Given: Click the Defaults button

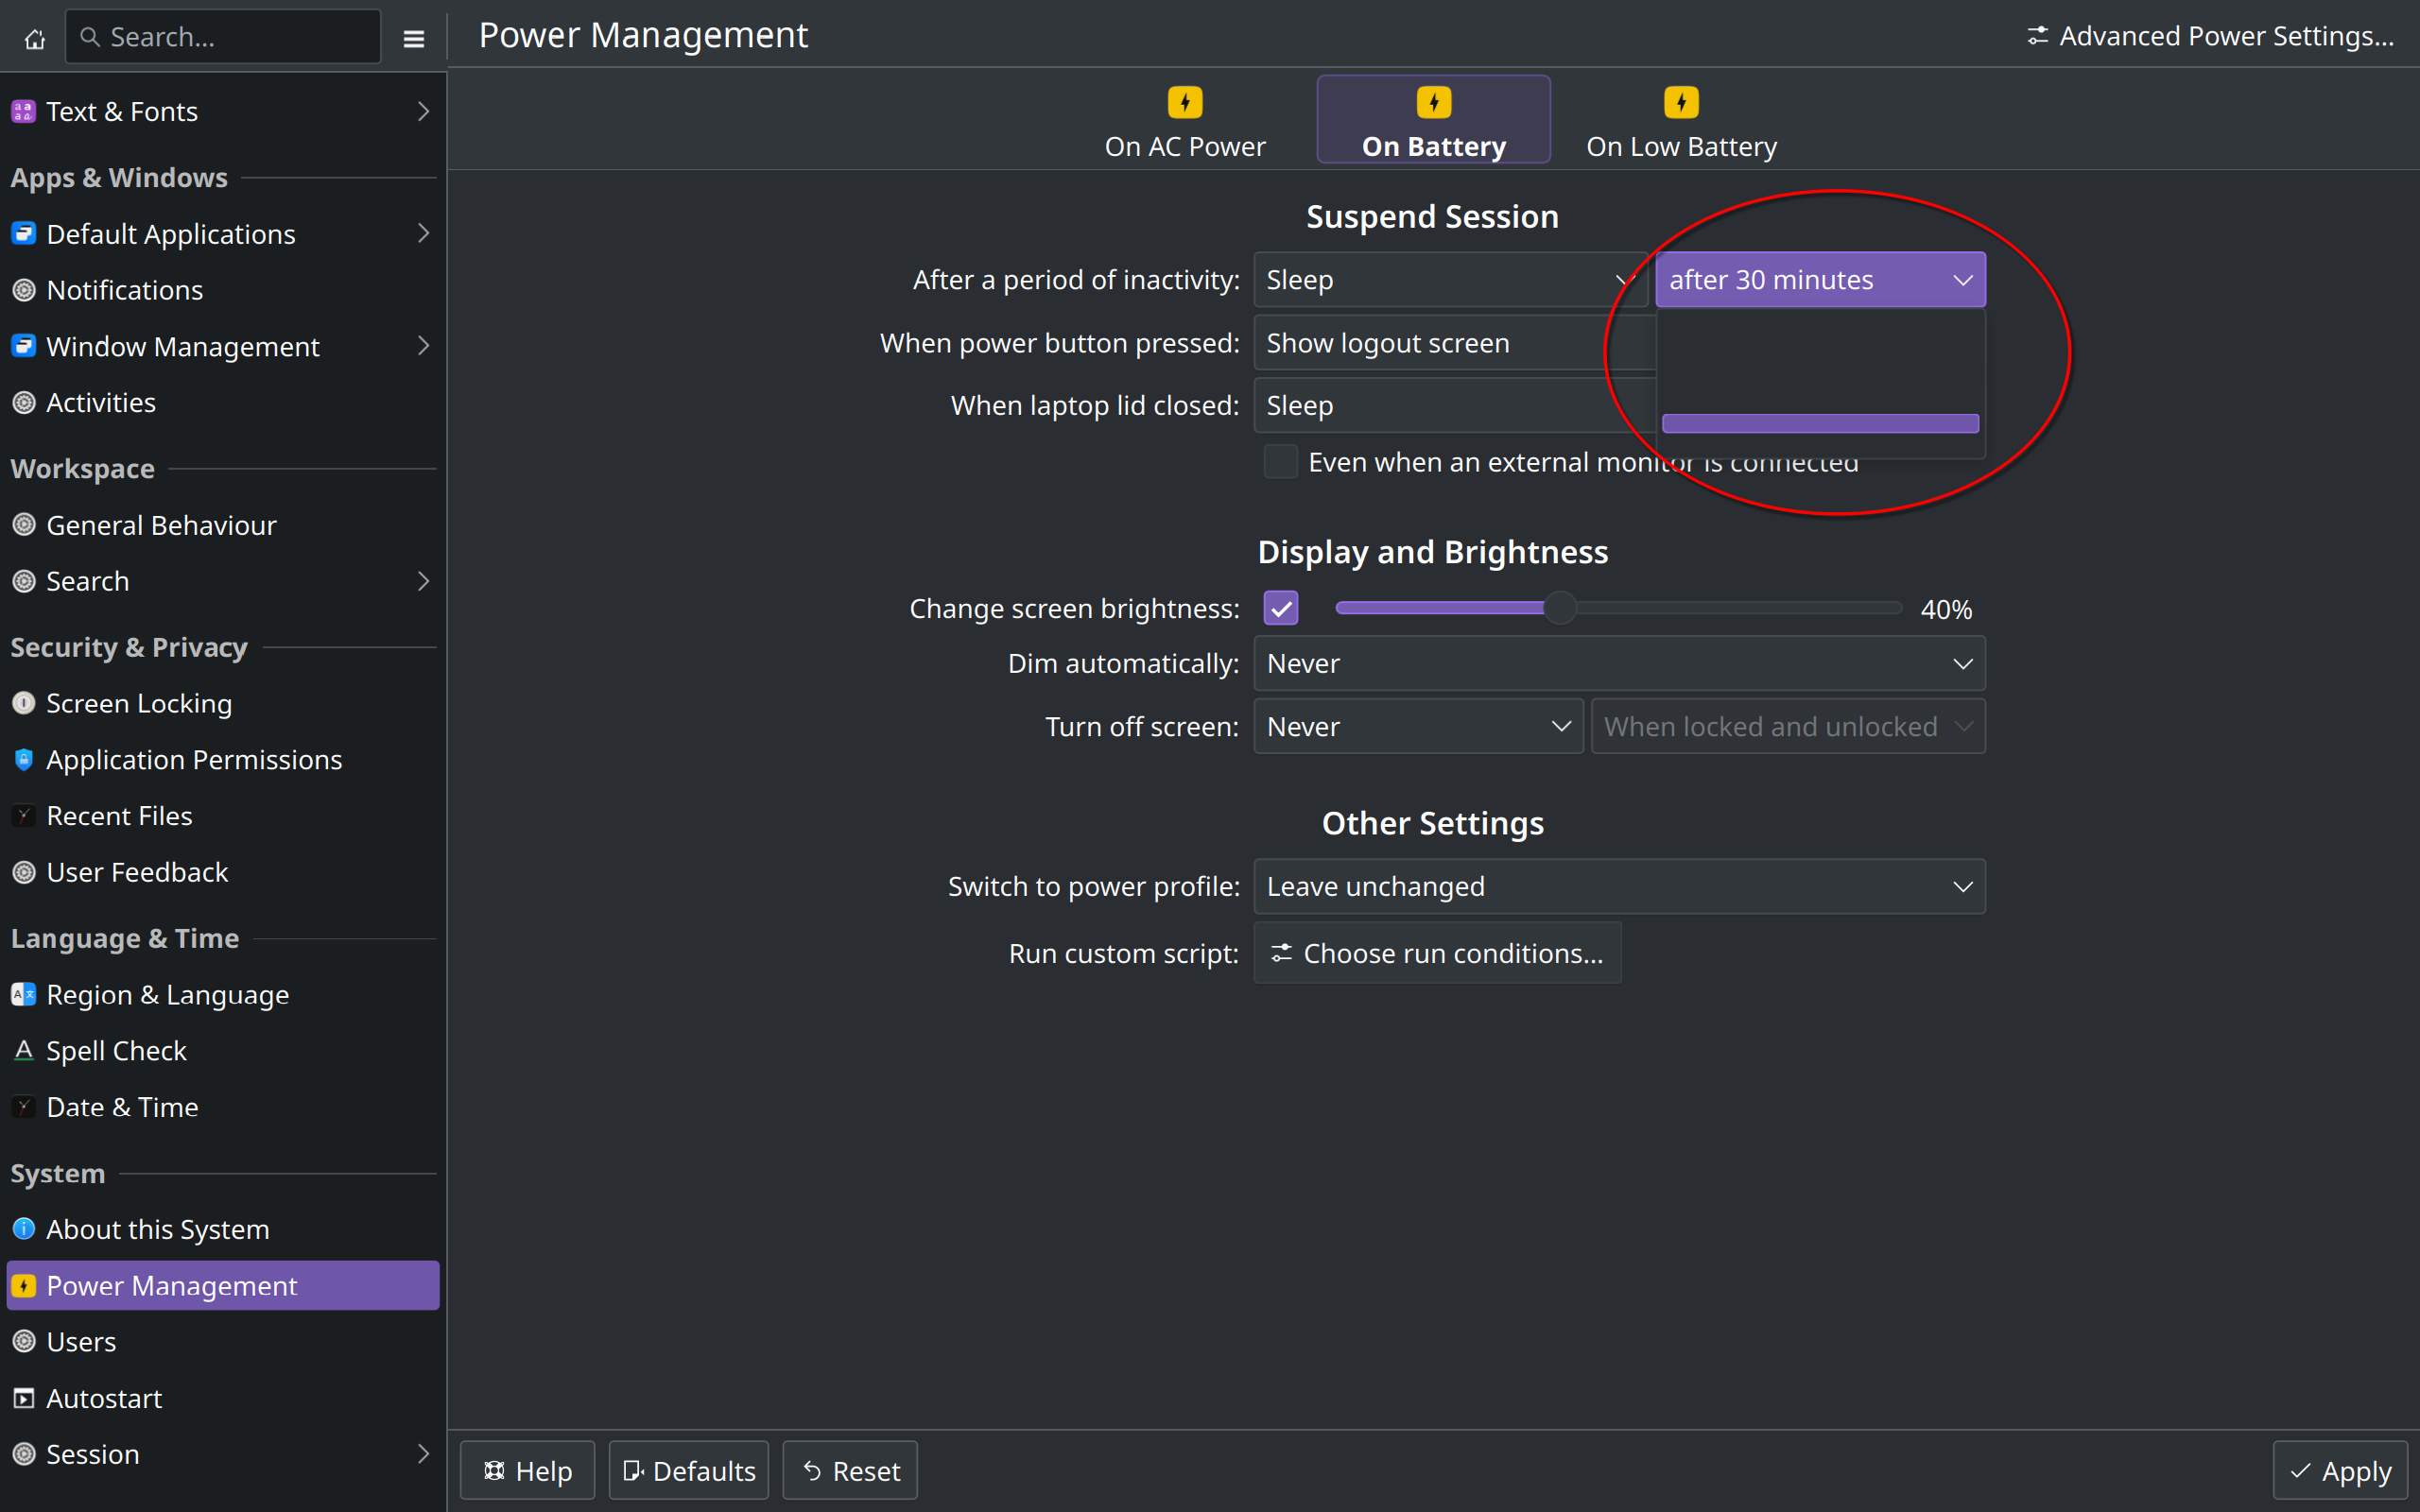Looking at the screenshot, I should coord(688,1470).
